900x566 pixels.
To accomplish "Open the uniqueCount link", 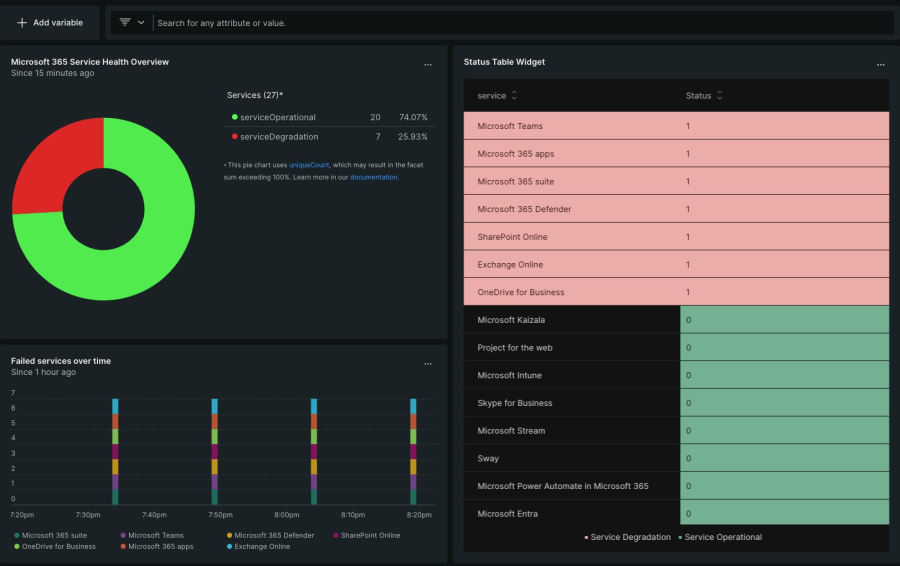I will pyautogui.click(x=309, y=165).
